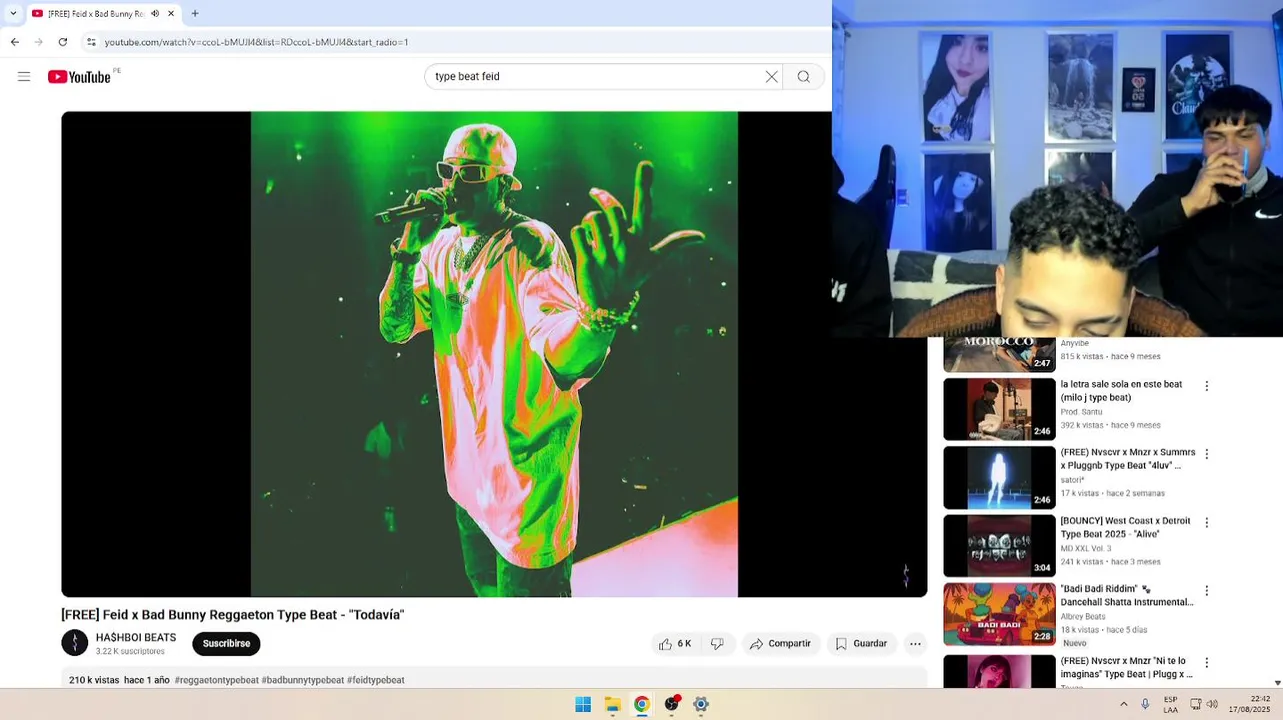
Task: Open 'la letra sale sola en este beat' title
Action: click(1121, 391)
